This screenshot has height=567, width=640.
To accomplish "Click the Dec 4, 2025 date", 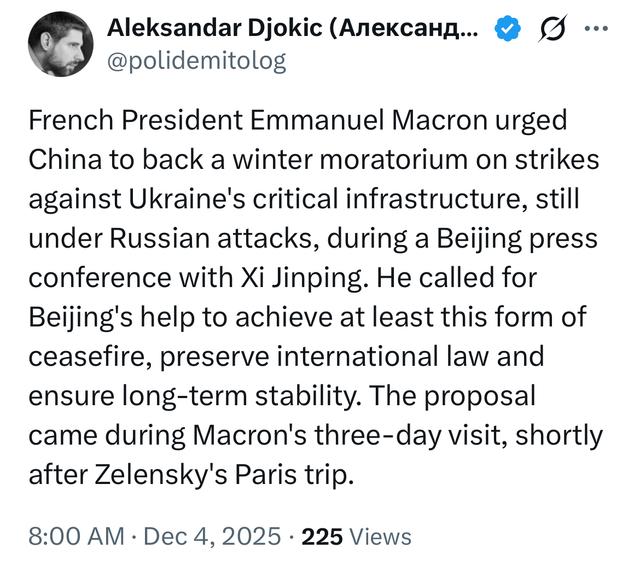I will pos(212,536).
